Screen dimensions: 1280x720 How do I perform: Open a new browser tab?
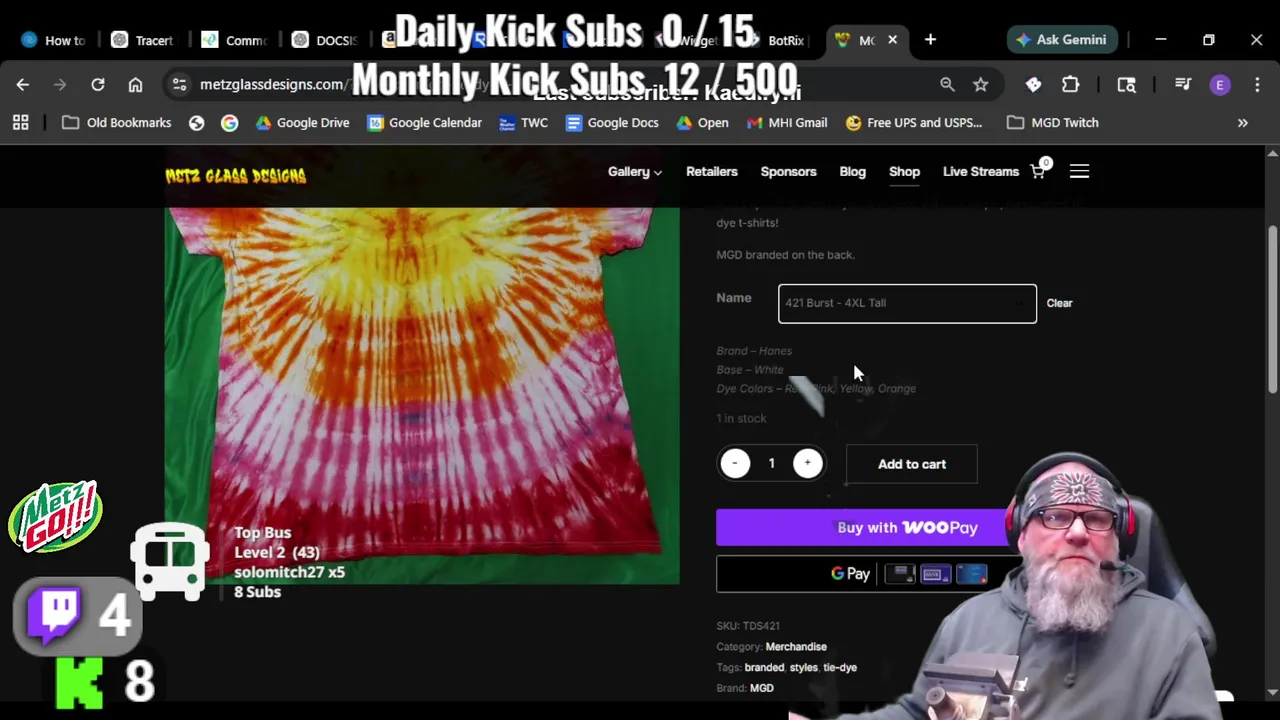tap(930, 40)
